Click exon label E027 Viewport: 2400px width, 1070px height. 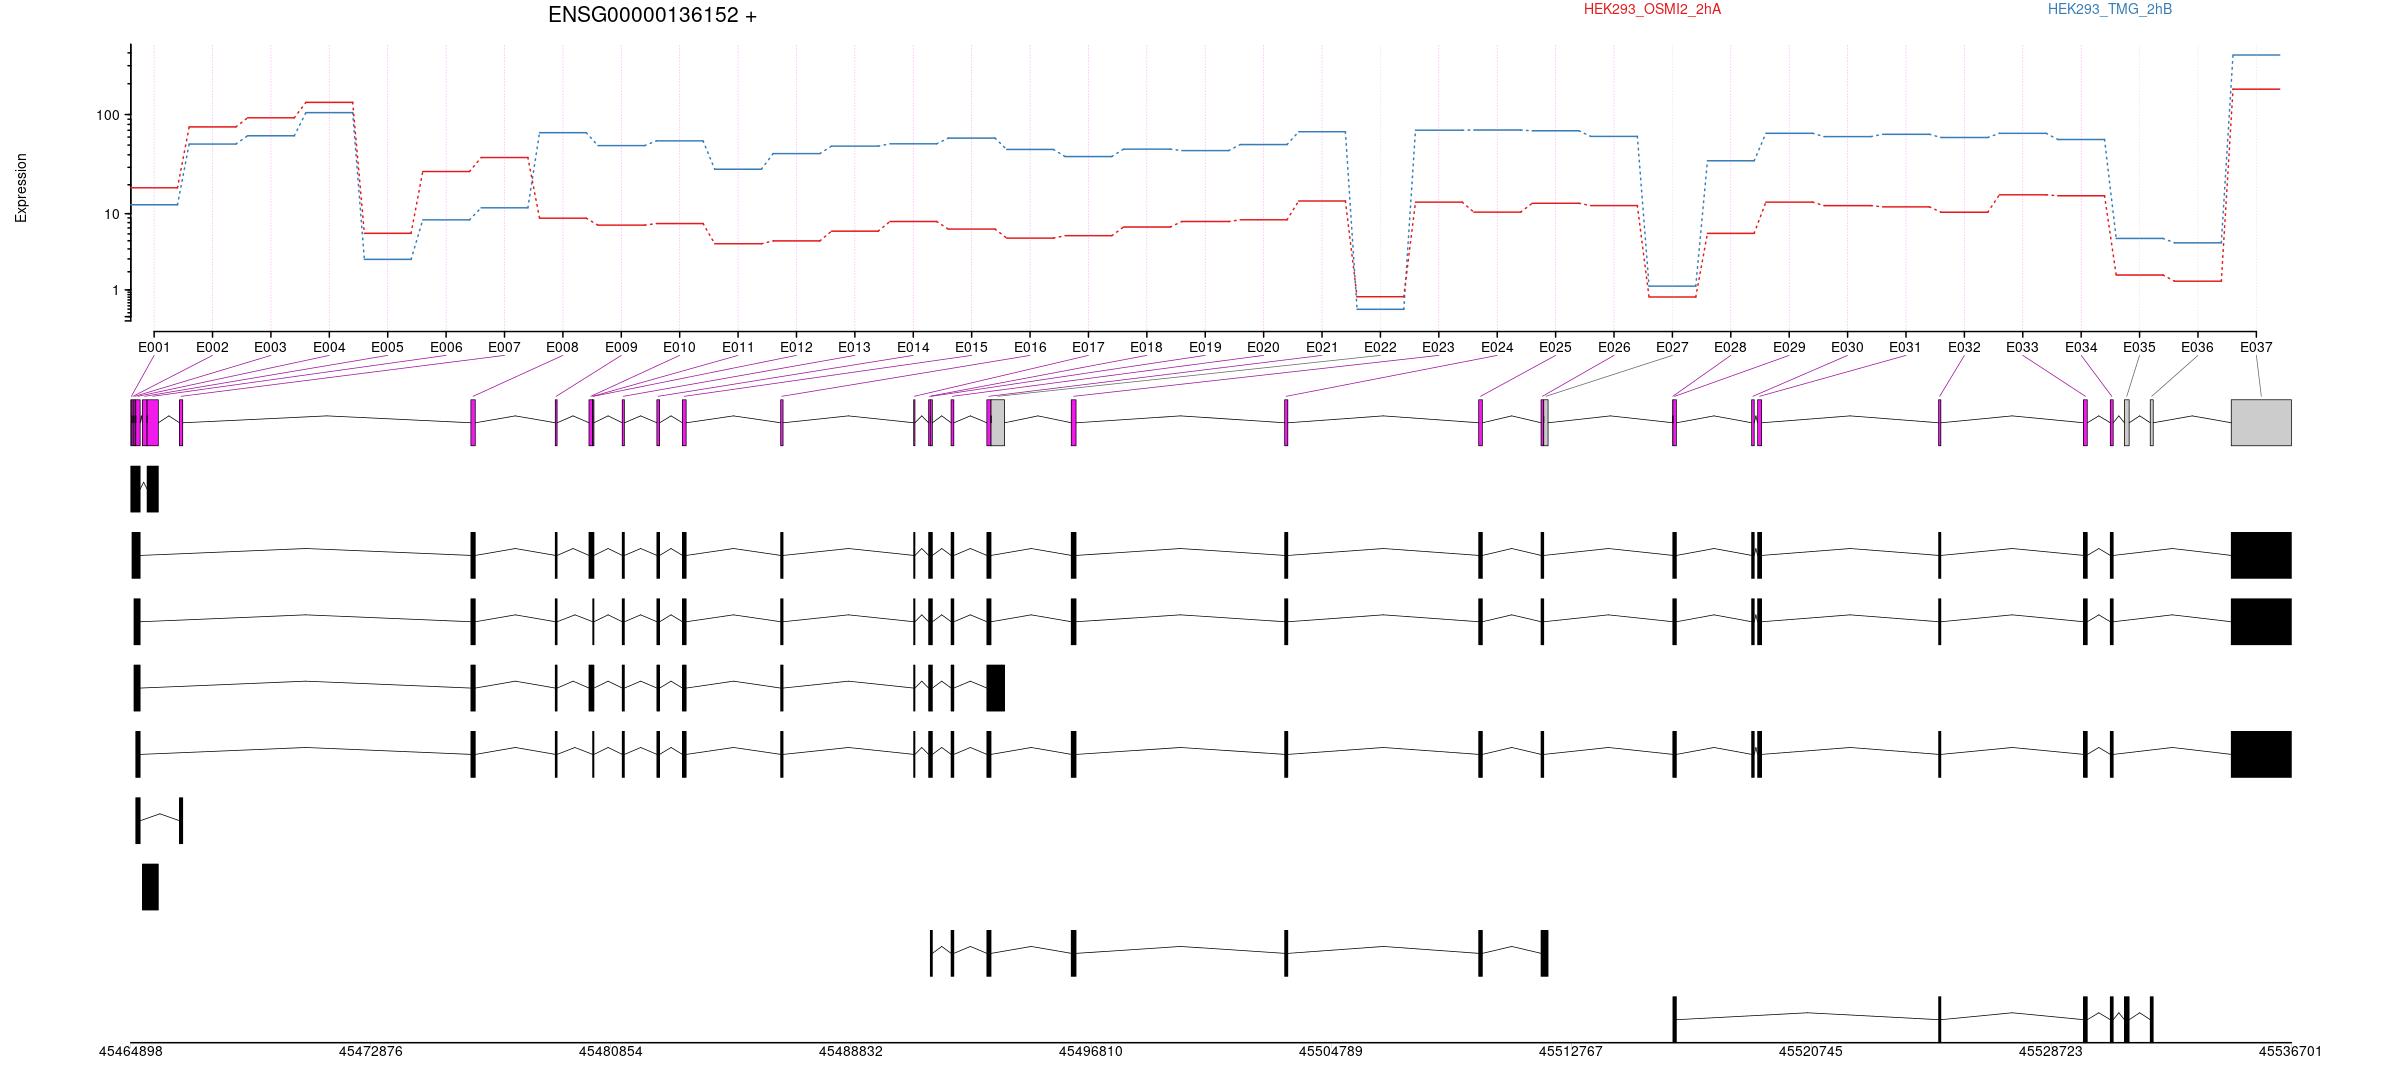click(x=1672, y=347)
